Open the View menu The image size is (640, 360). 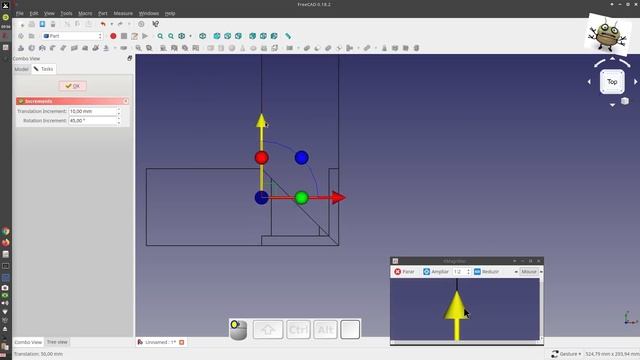coord(49,13)
